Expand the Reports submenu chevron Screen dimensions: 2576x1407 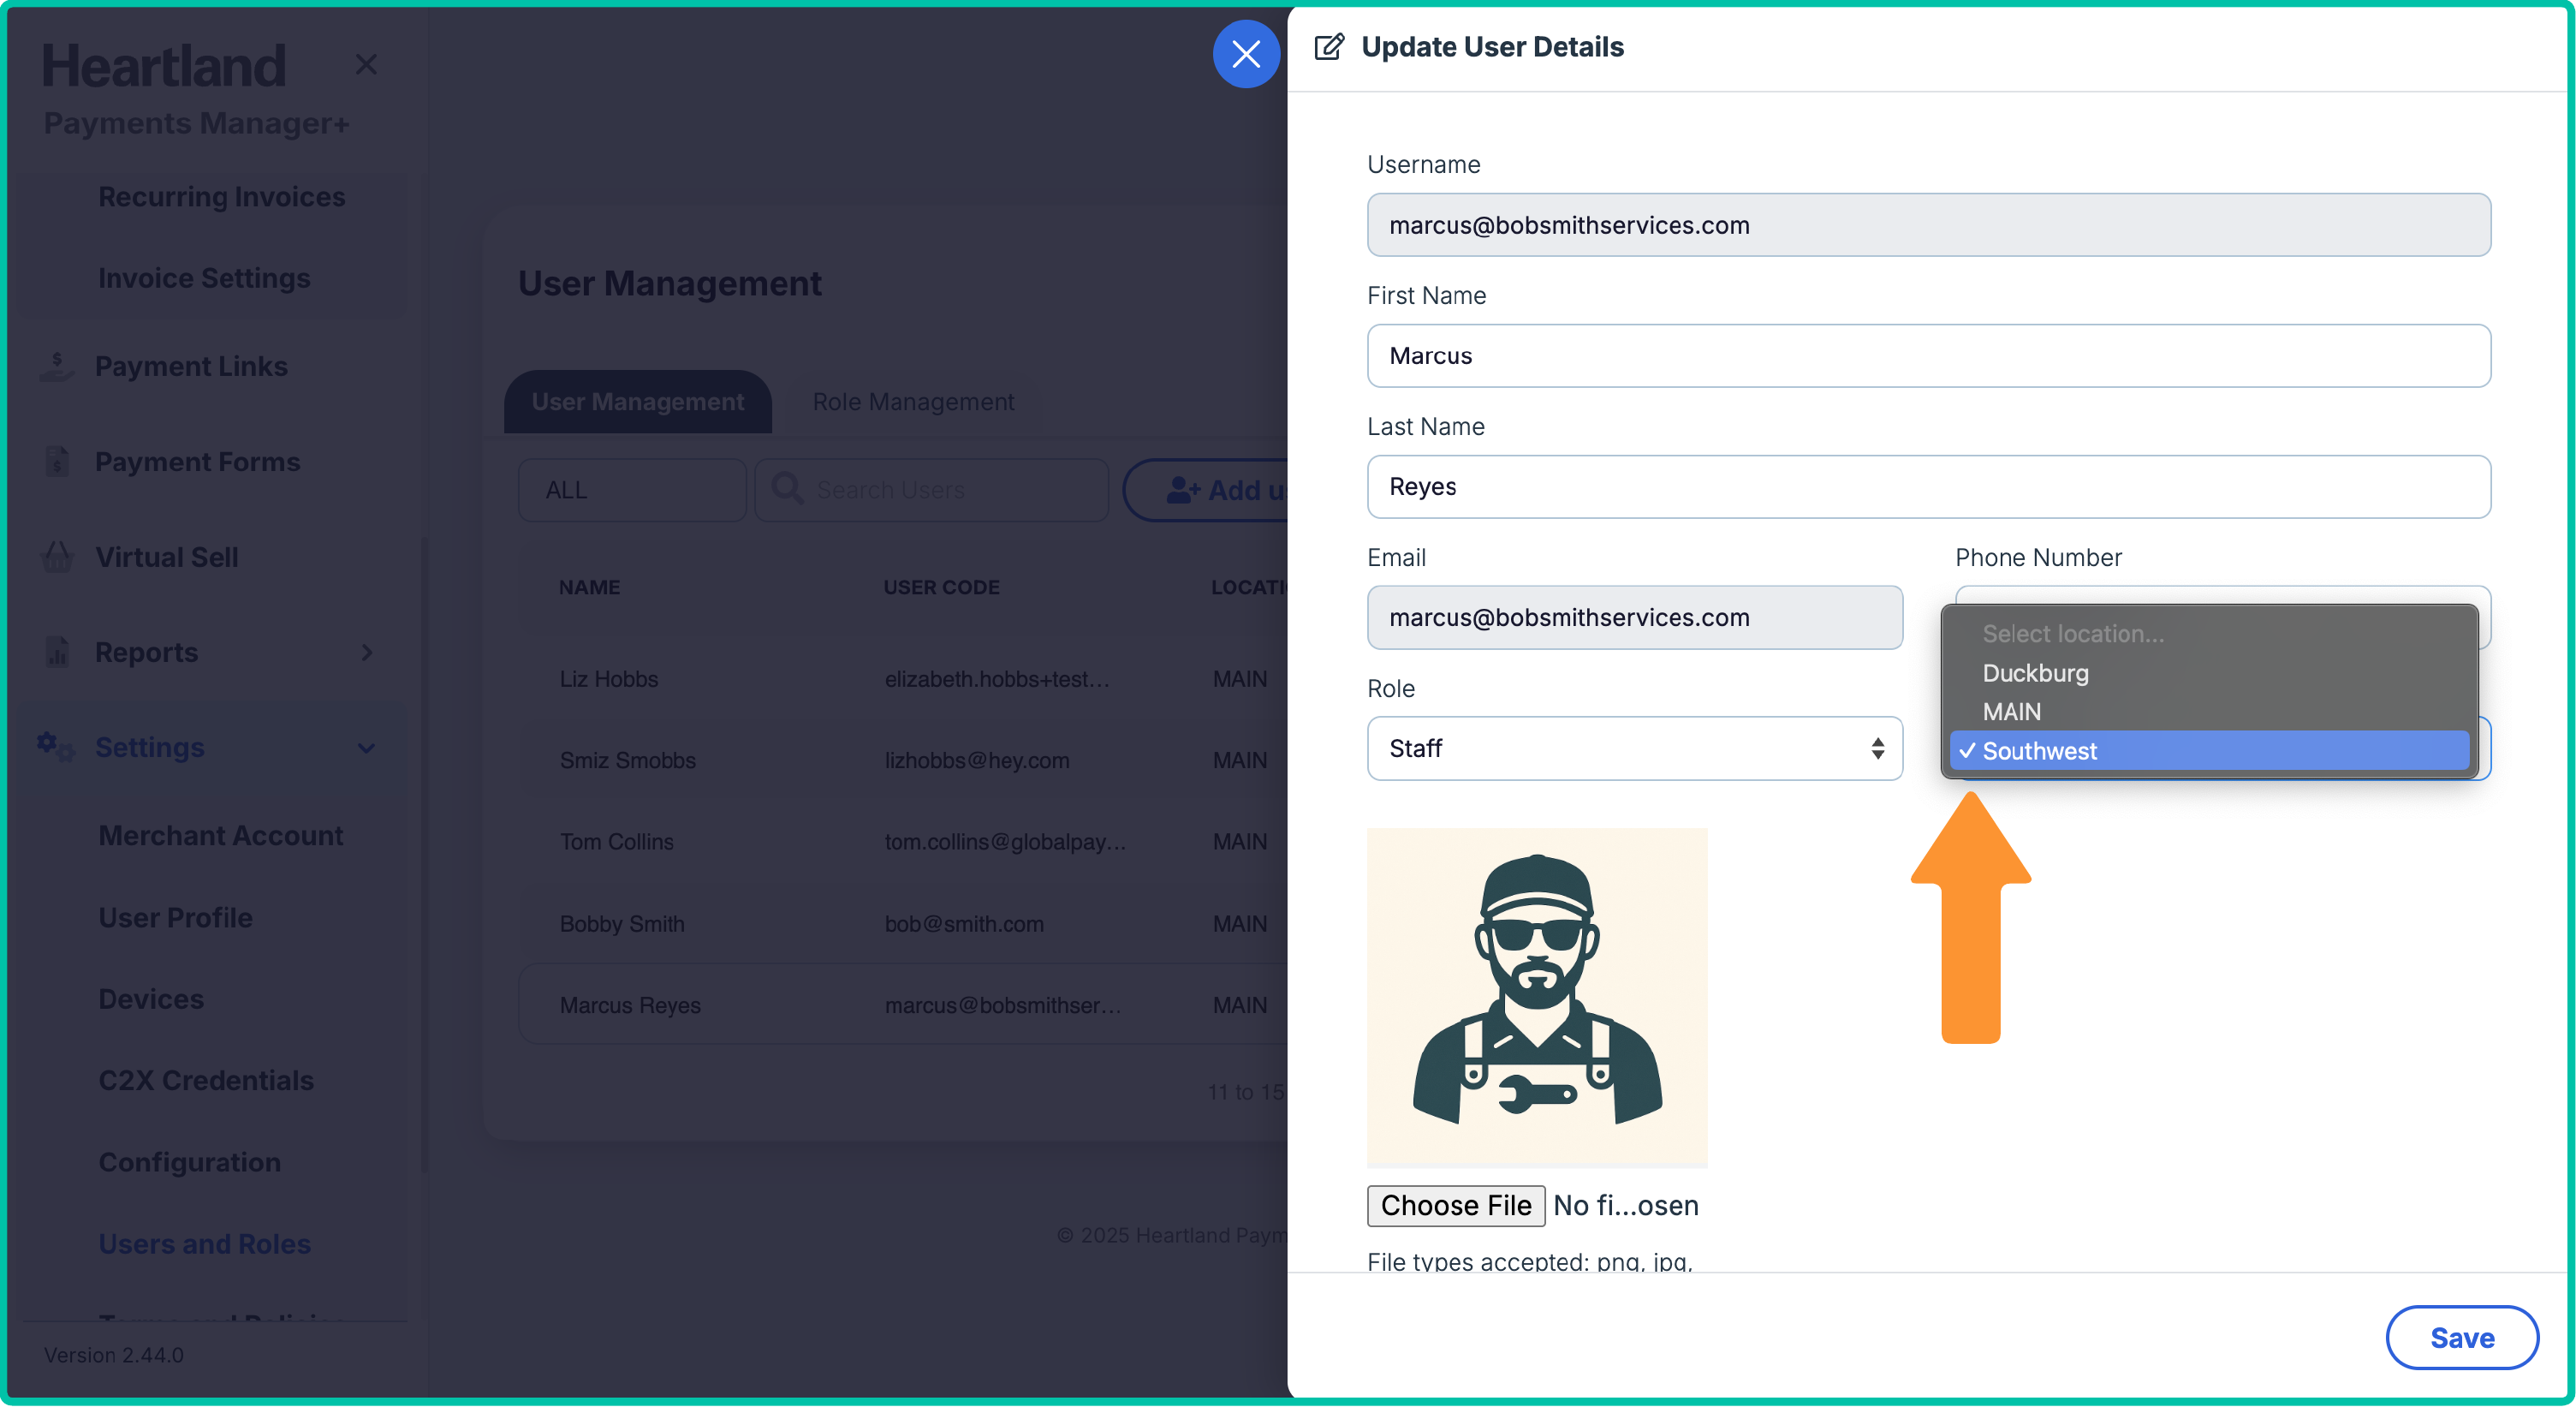pos(367,652)
